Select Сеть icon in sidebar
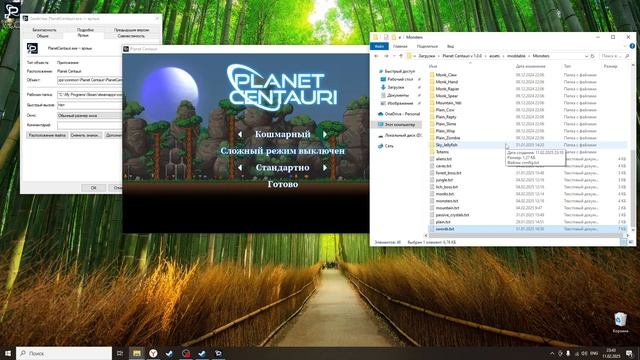Image resolution: width=640 pixels, height=360 pixels. point(380,146)
